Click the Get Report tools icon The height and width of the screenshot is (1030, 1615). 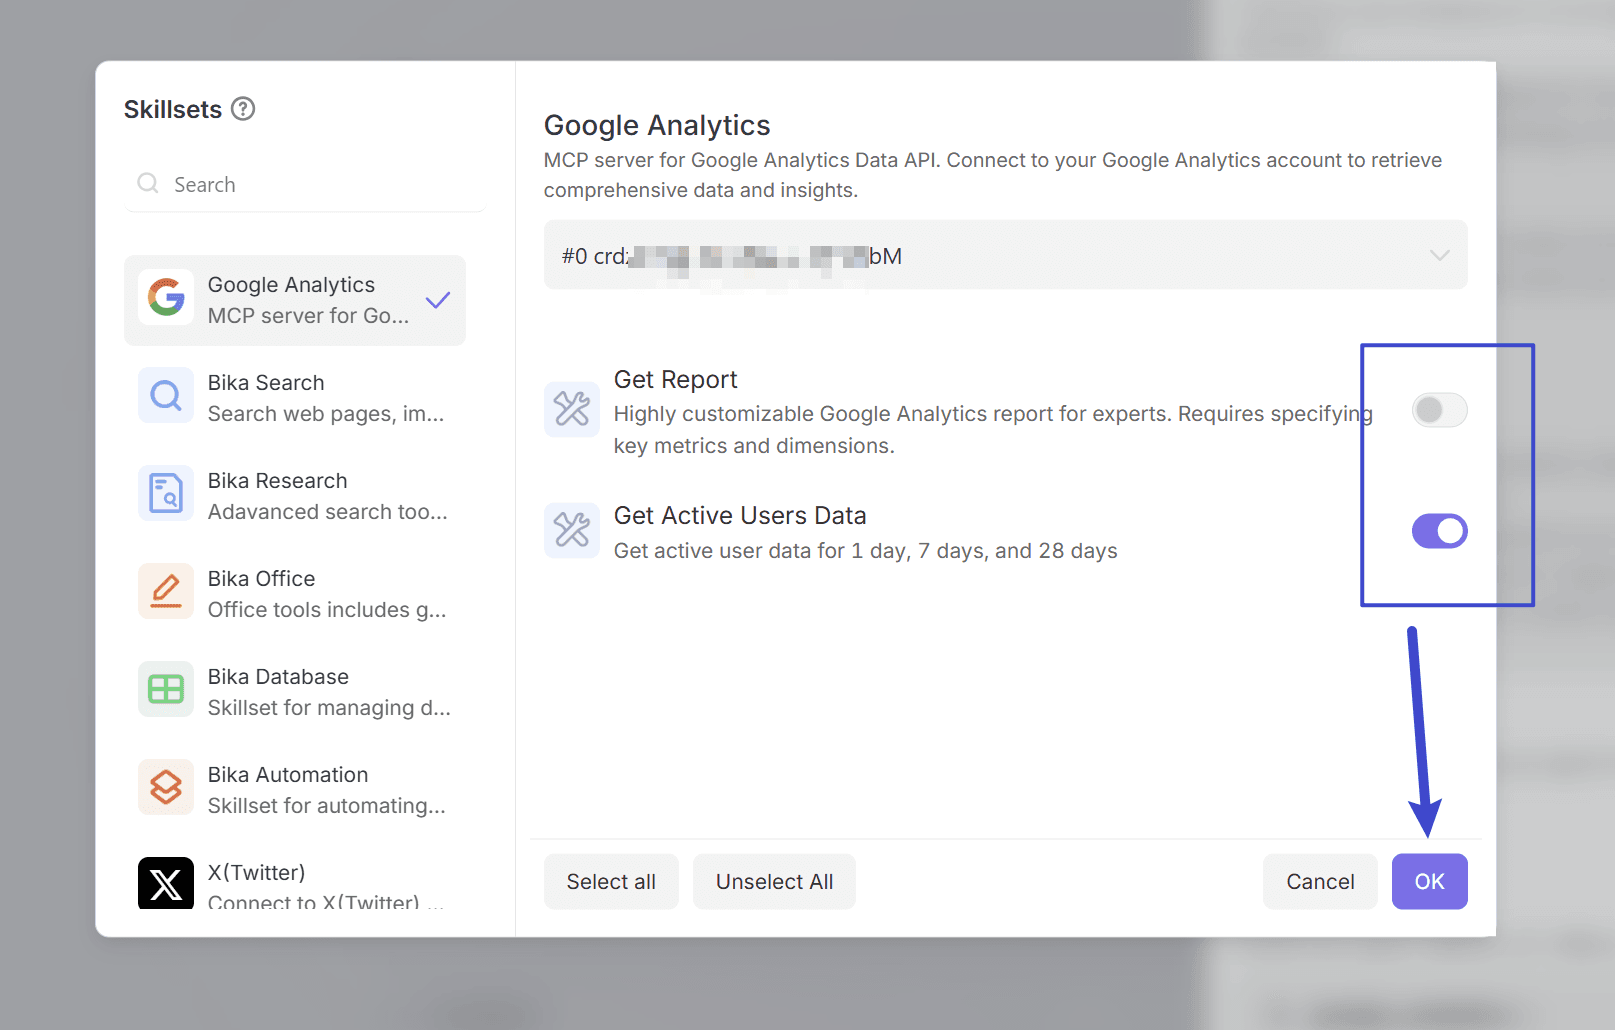572,409
